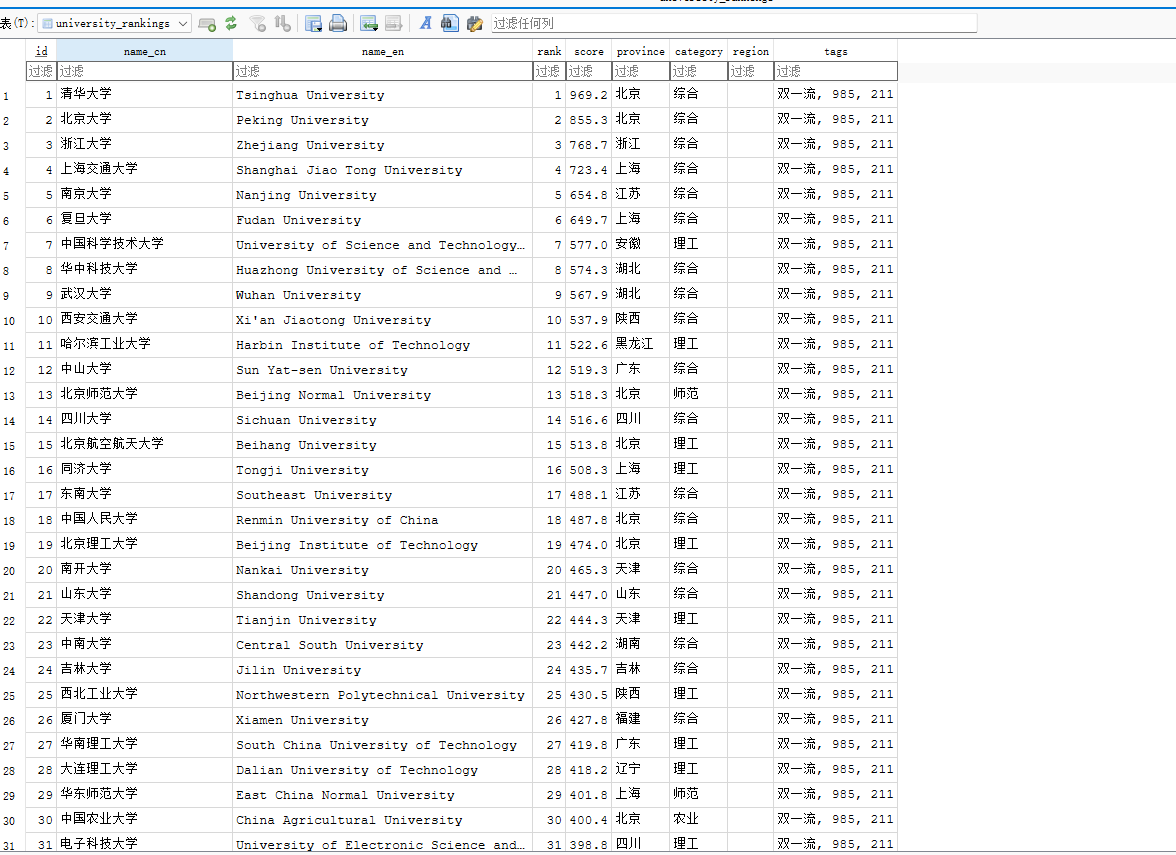The width and height of the screenshot is (1176, 855).
Task: Select the 'Peking University' cell
Action: click(x=382, y=119)
